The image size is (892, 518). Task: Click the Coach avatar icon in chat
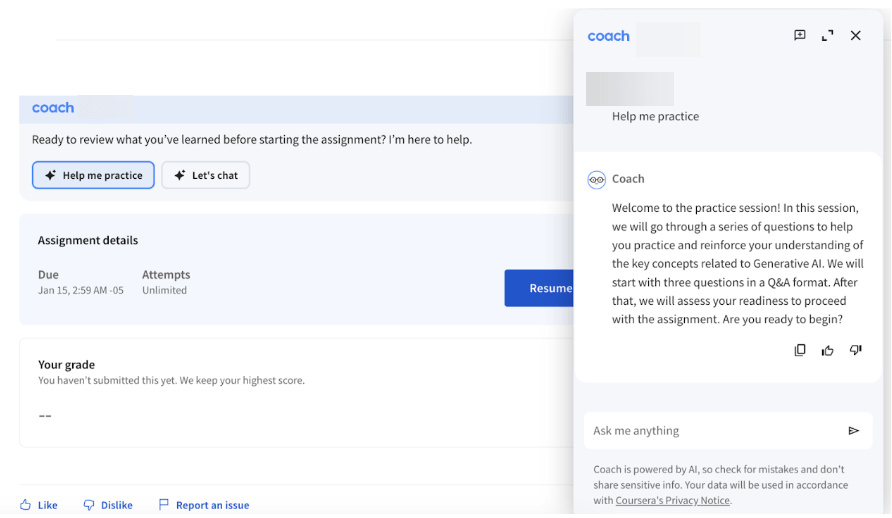click(x=597, y=179)
